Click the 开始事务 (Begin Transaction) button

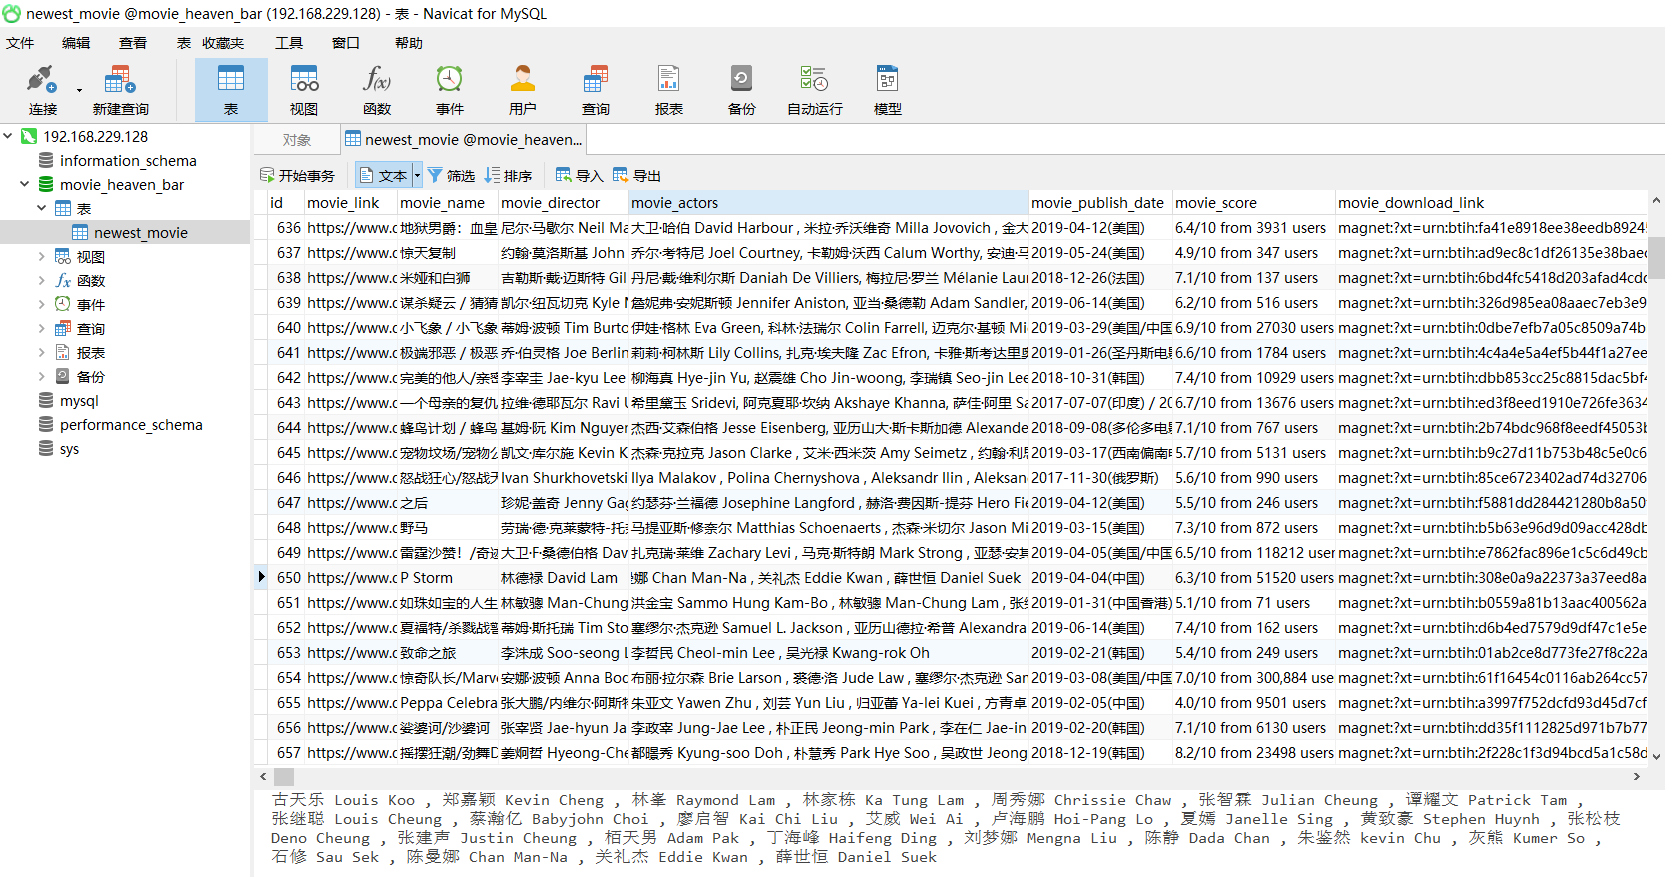297,176
